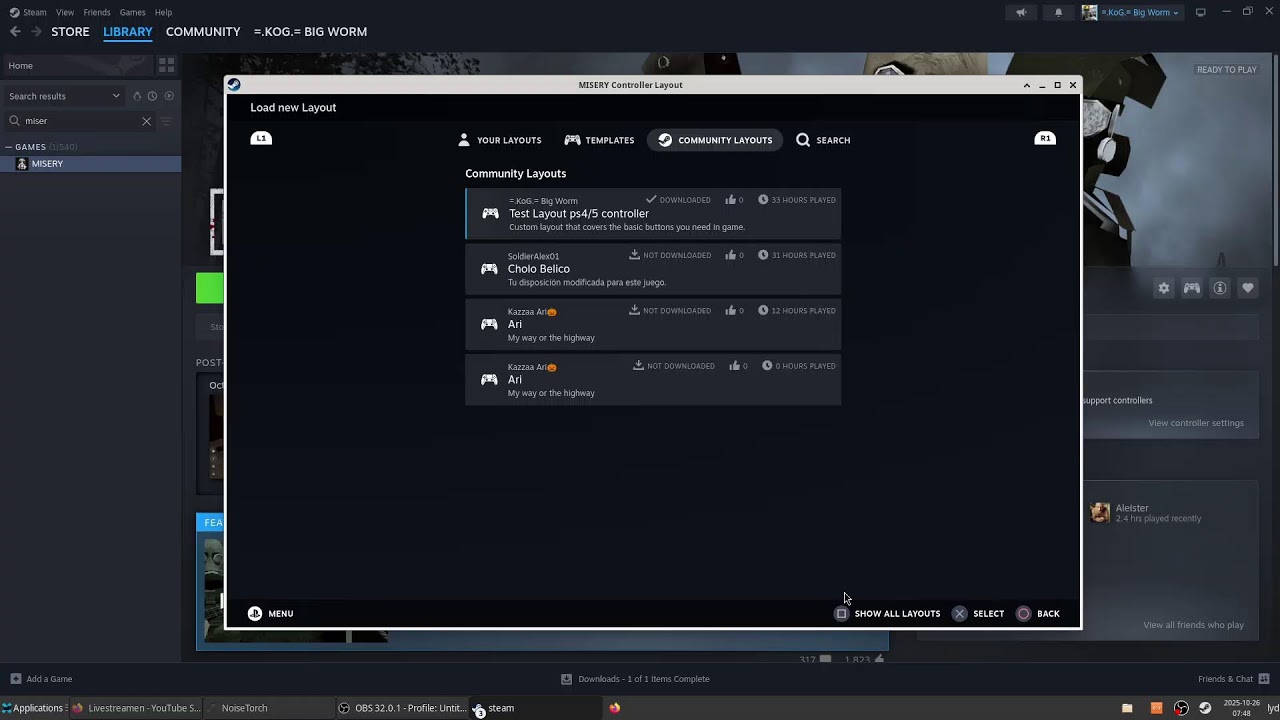The image size is (1280, 720).
Task: Select the Test Layout ps4/5 controller entry
Action: [x=653, y=213]
